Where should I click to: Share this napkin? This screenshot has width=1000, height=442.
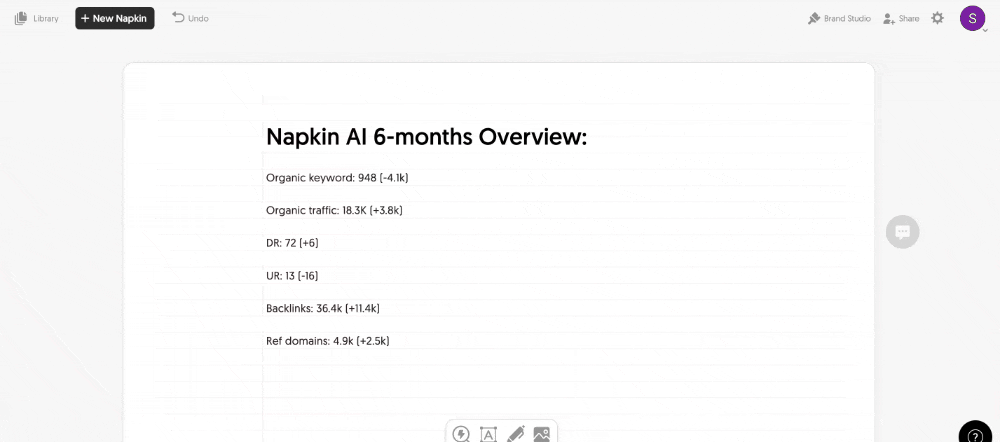[x=901, y=18]
